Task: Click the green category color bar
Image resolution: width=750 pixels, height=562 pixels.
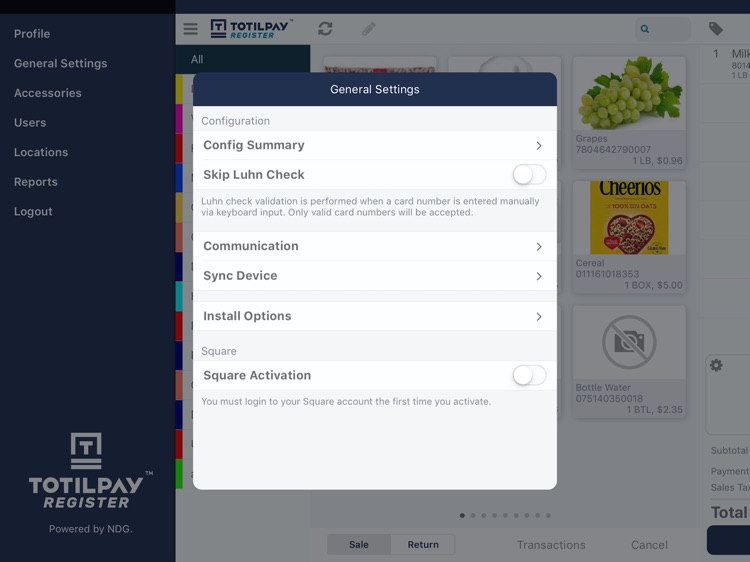Action: click(x=179, y=474)
